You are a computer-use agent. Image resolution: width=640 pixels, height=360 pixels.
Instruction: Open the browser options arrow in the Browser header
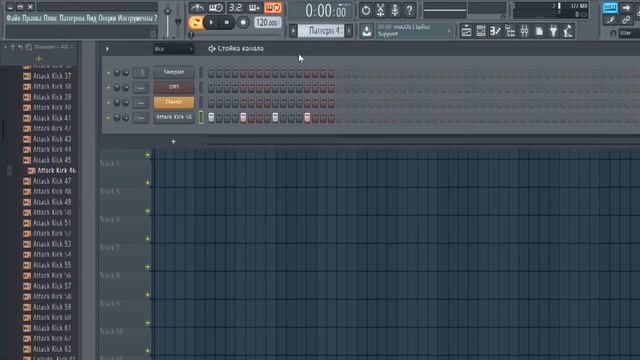click(5, 47)
